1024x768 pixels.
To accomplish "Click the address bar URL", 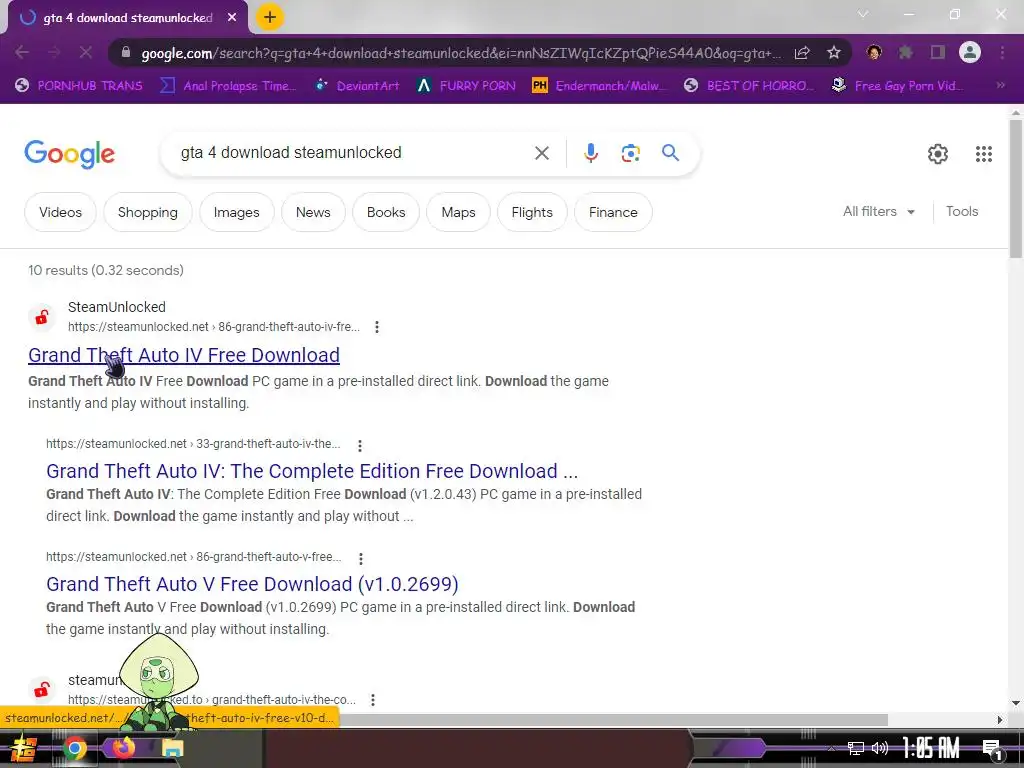I will coord(460,53).
